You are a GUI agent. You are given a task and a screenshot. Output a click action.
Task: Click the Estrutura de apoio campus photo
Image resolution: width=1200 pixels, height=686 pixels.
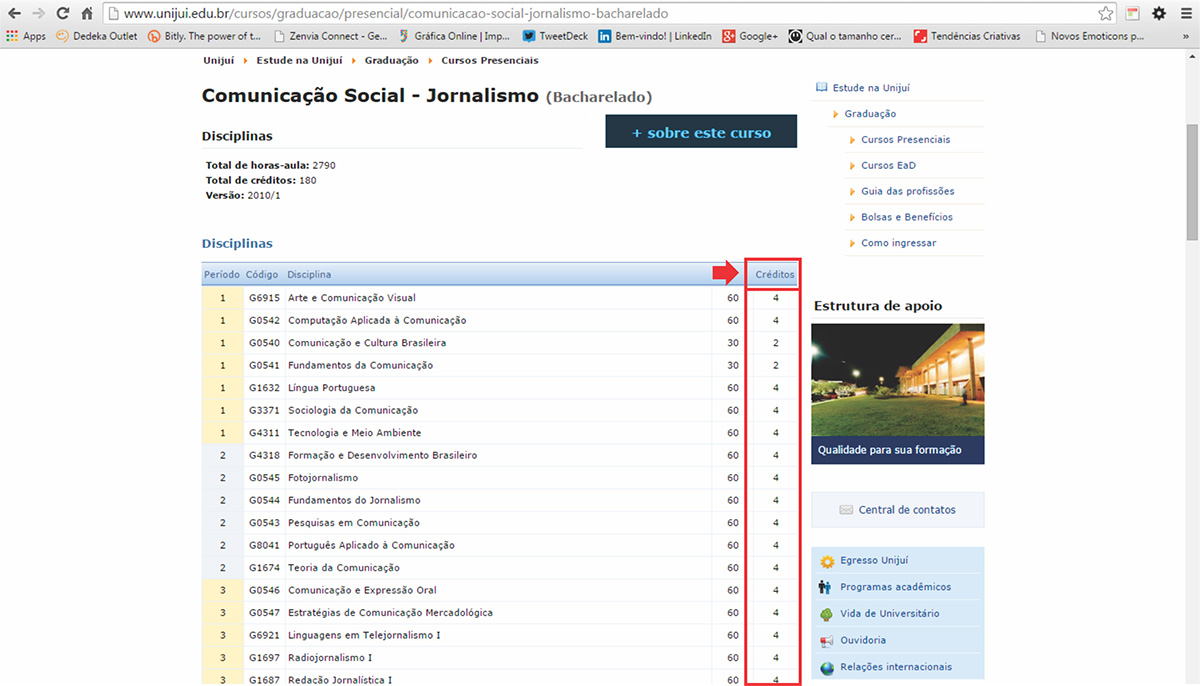pyautogui.click(x=898, y=379)
